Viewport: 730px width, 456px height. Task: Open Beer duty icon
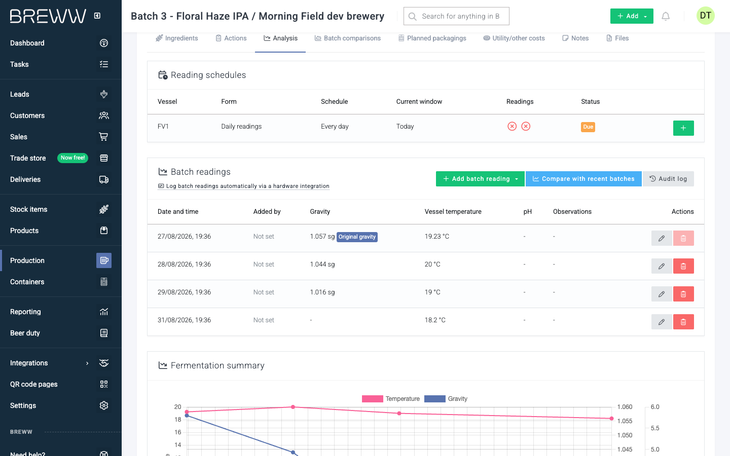(x=104, y=333)
